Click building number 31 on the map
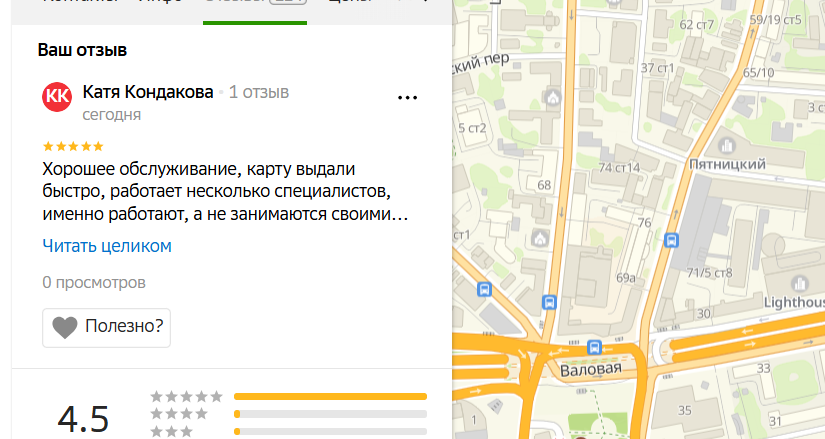This screenshot has height=439, width=825. [x=775, y=421]
